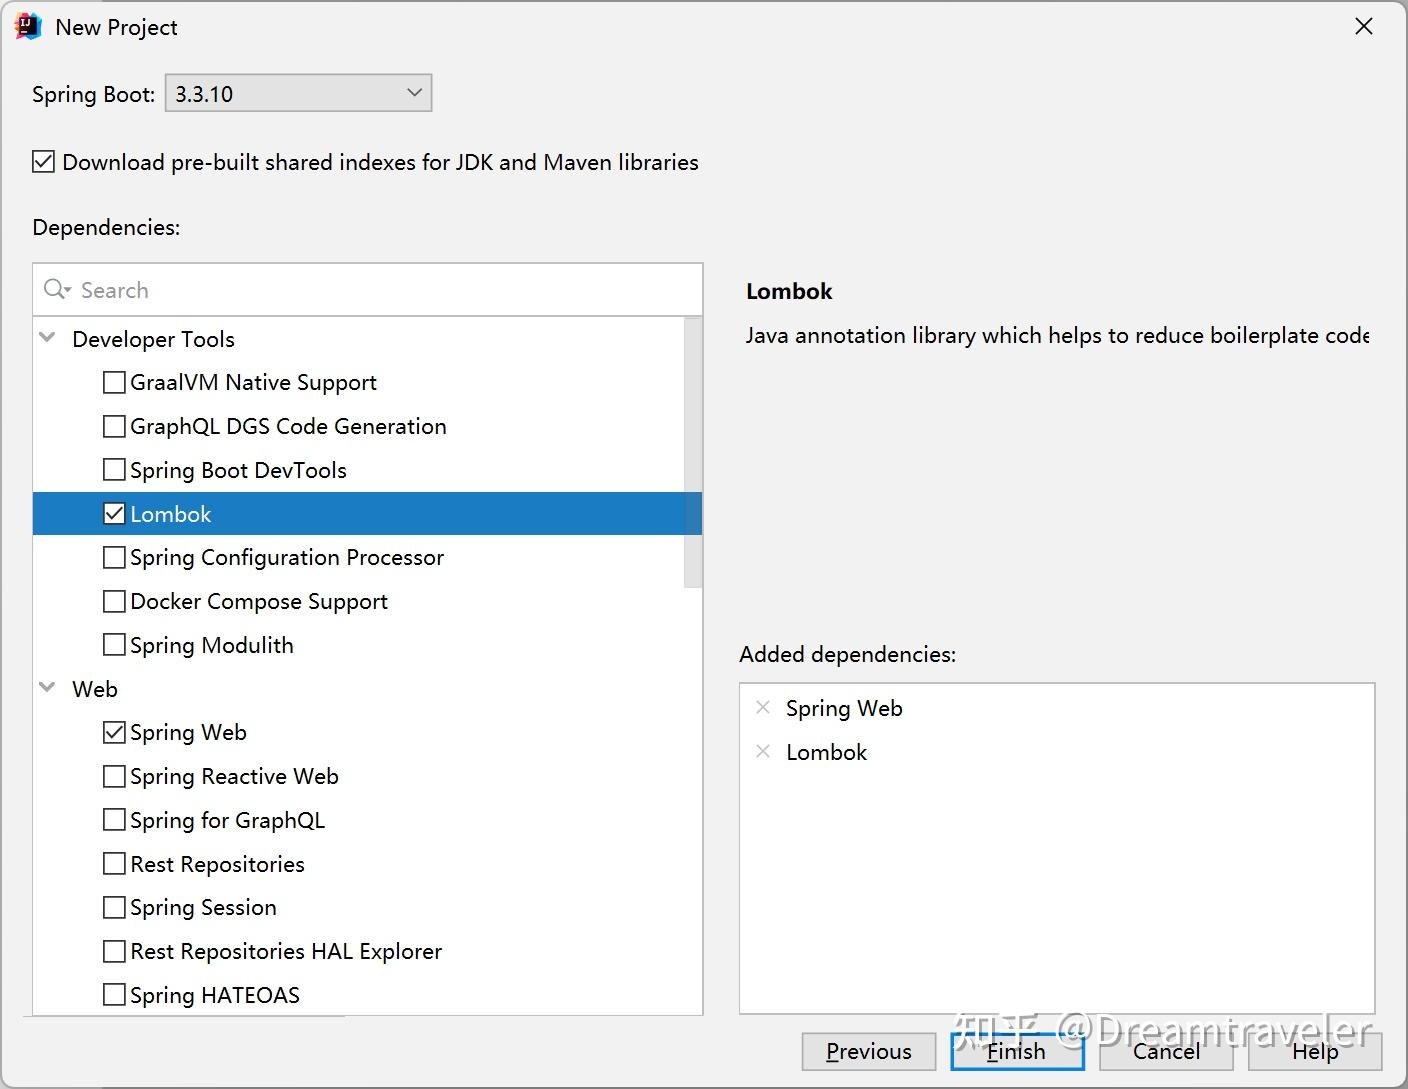Viewport: 1408px width, 1089px height.
Task: Click the dependencies list scrollbar
Action: tap(693, 452)
